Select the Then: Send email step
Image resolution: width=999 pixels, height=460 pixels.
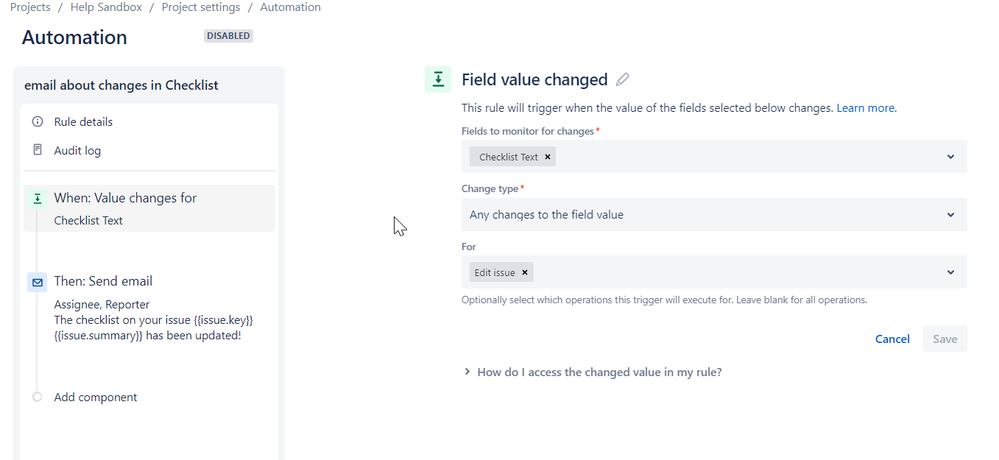coord(103,282)
